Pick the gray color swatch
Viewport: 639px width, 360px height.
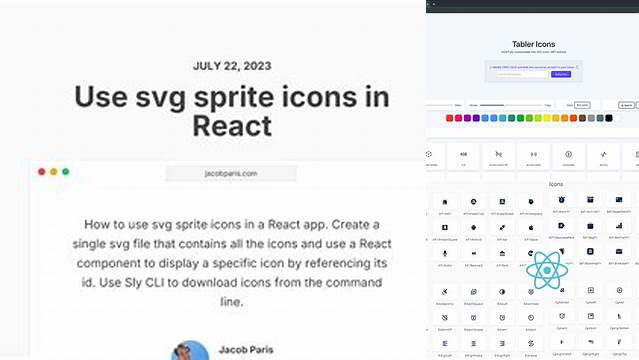pyautogui.click(x=591, y=118)
